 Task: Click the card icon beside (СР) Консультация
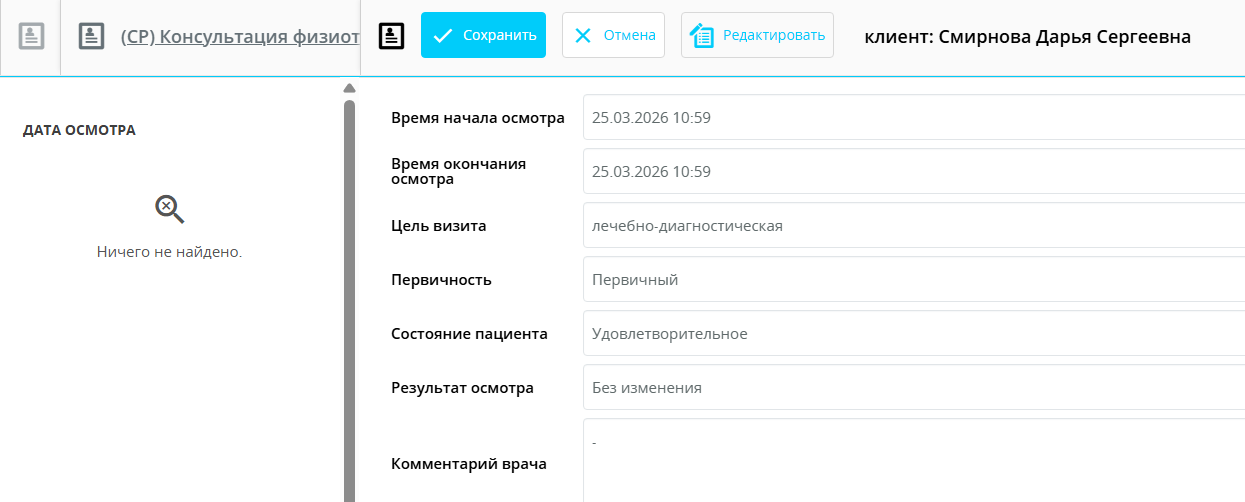(92, 36)
